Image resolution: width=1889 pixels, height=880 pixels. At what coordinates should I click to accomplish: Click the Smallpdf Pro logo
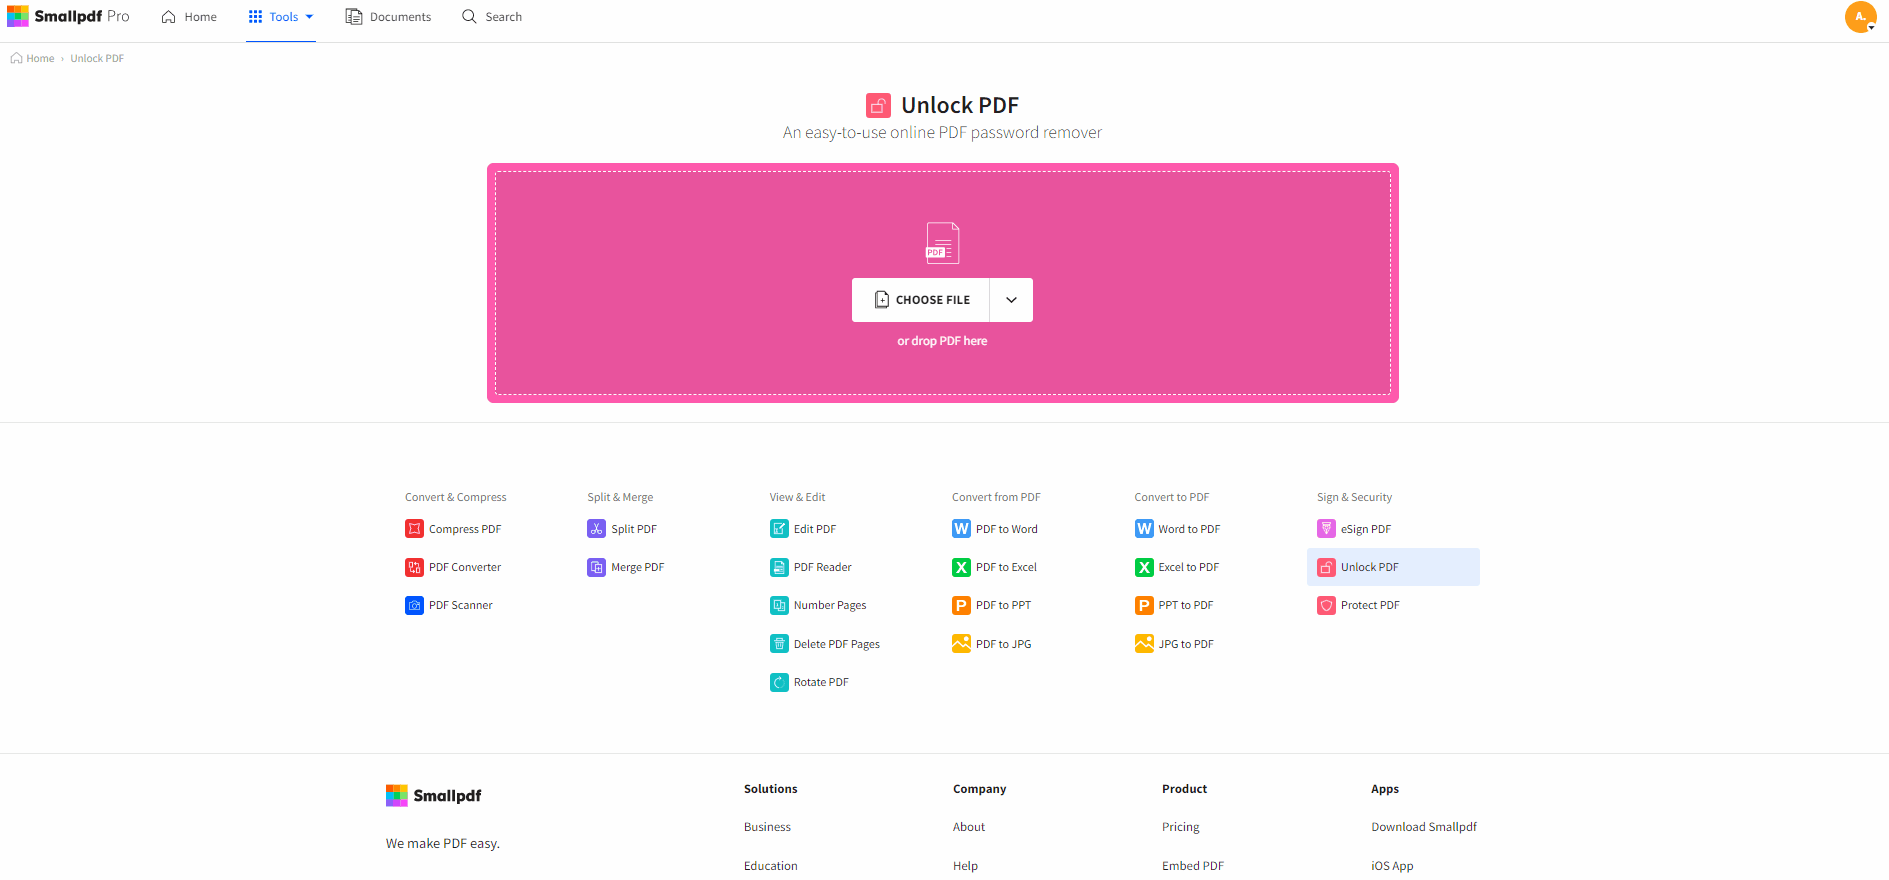coord(68,16)
